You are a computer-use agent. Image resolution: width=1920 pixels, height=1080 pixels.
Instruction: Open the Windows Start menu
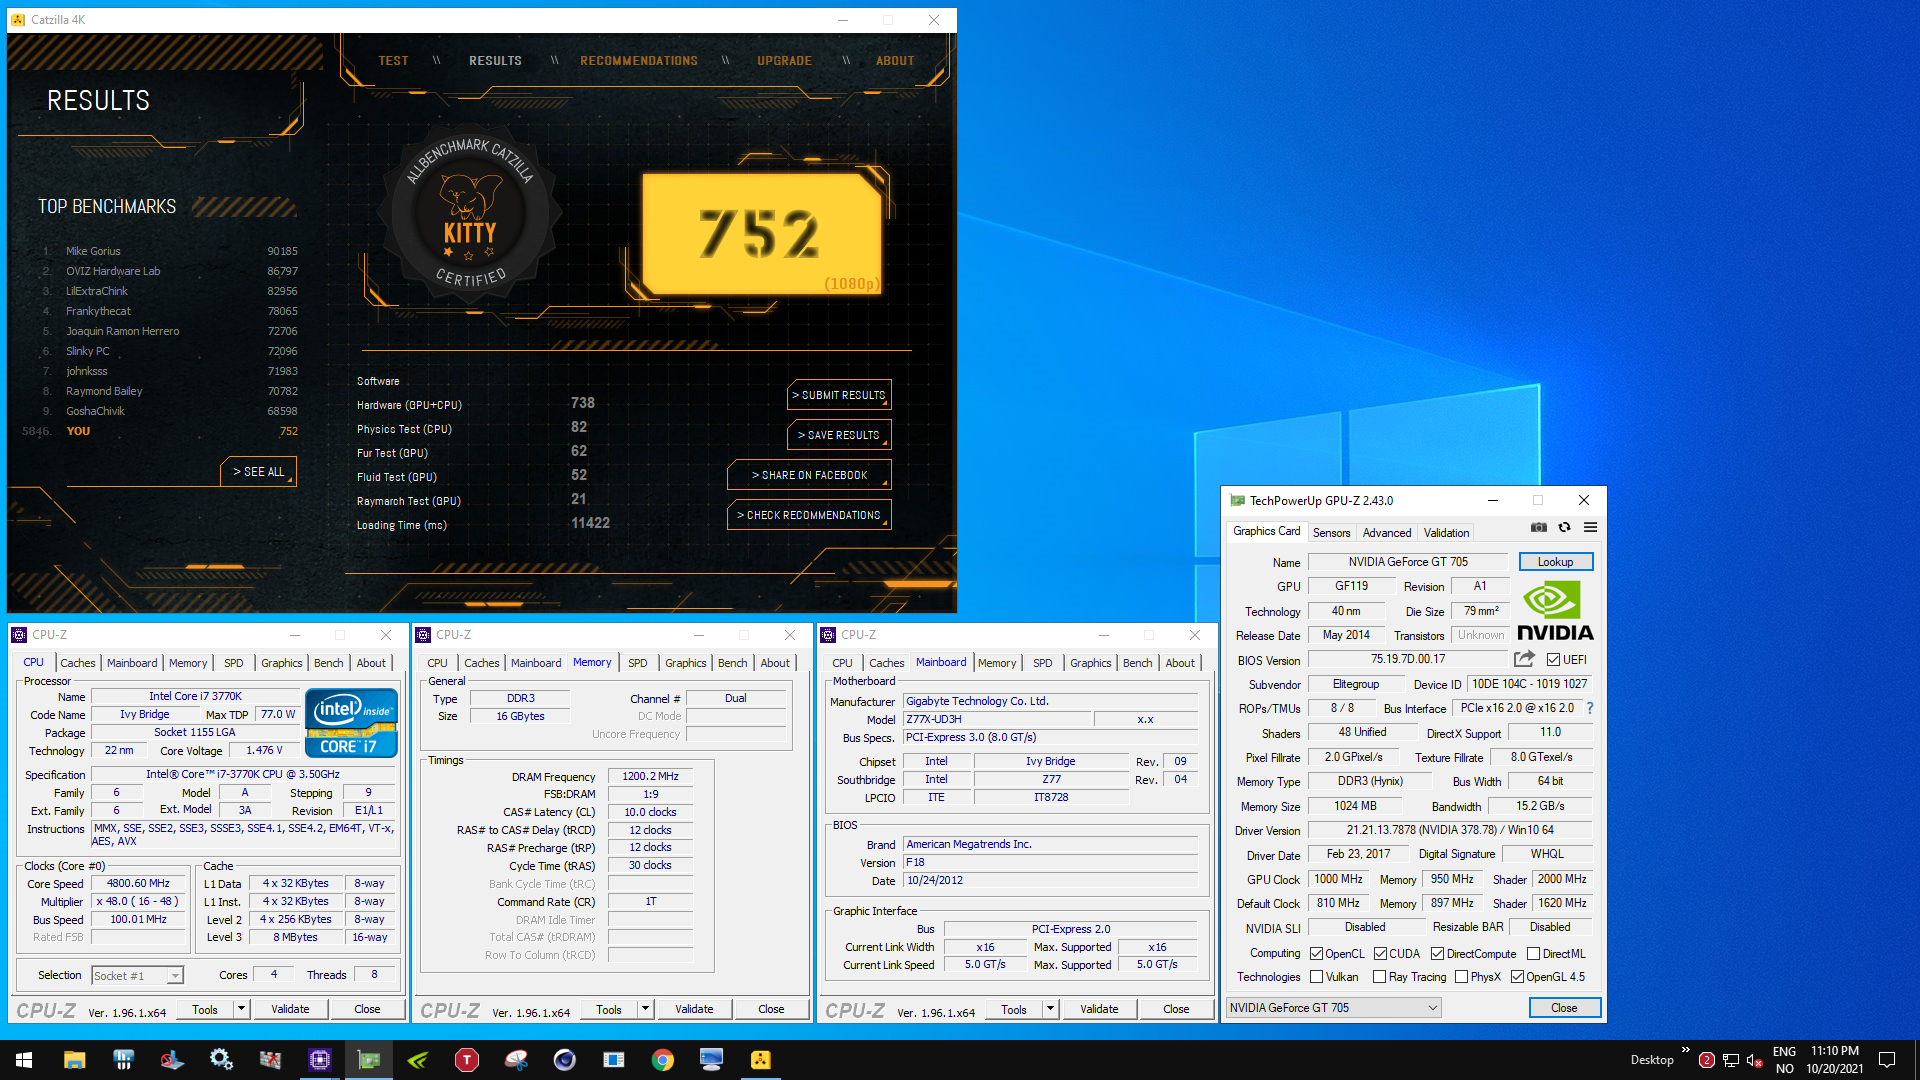point(24,1060)
